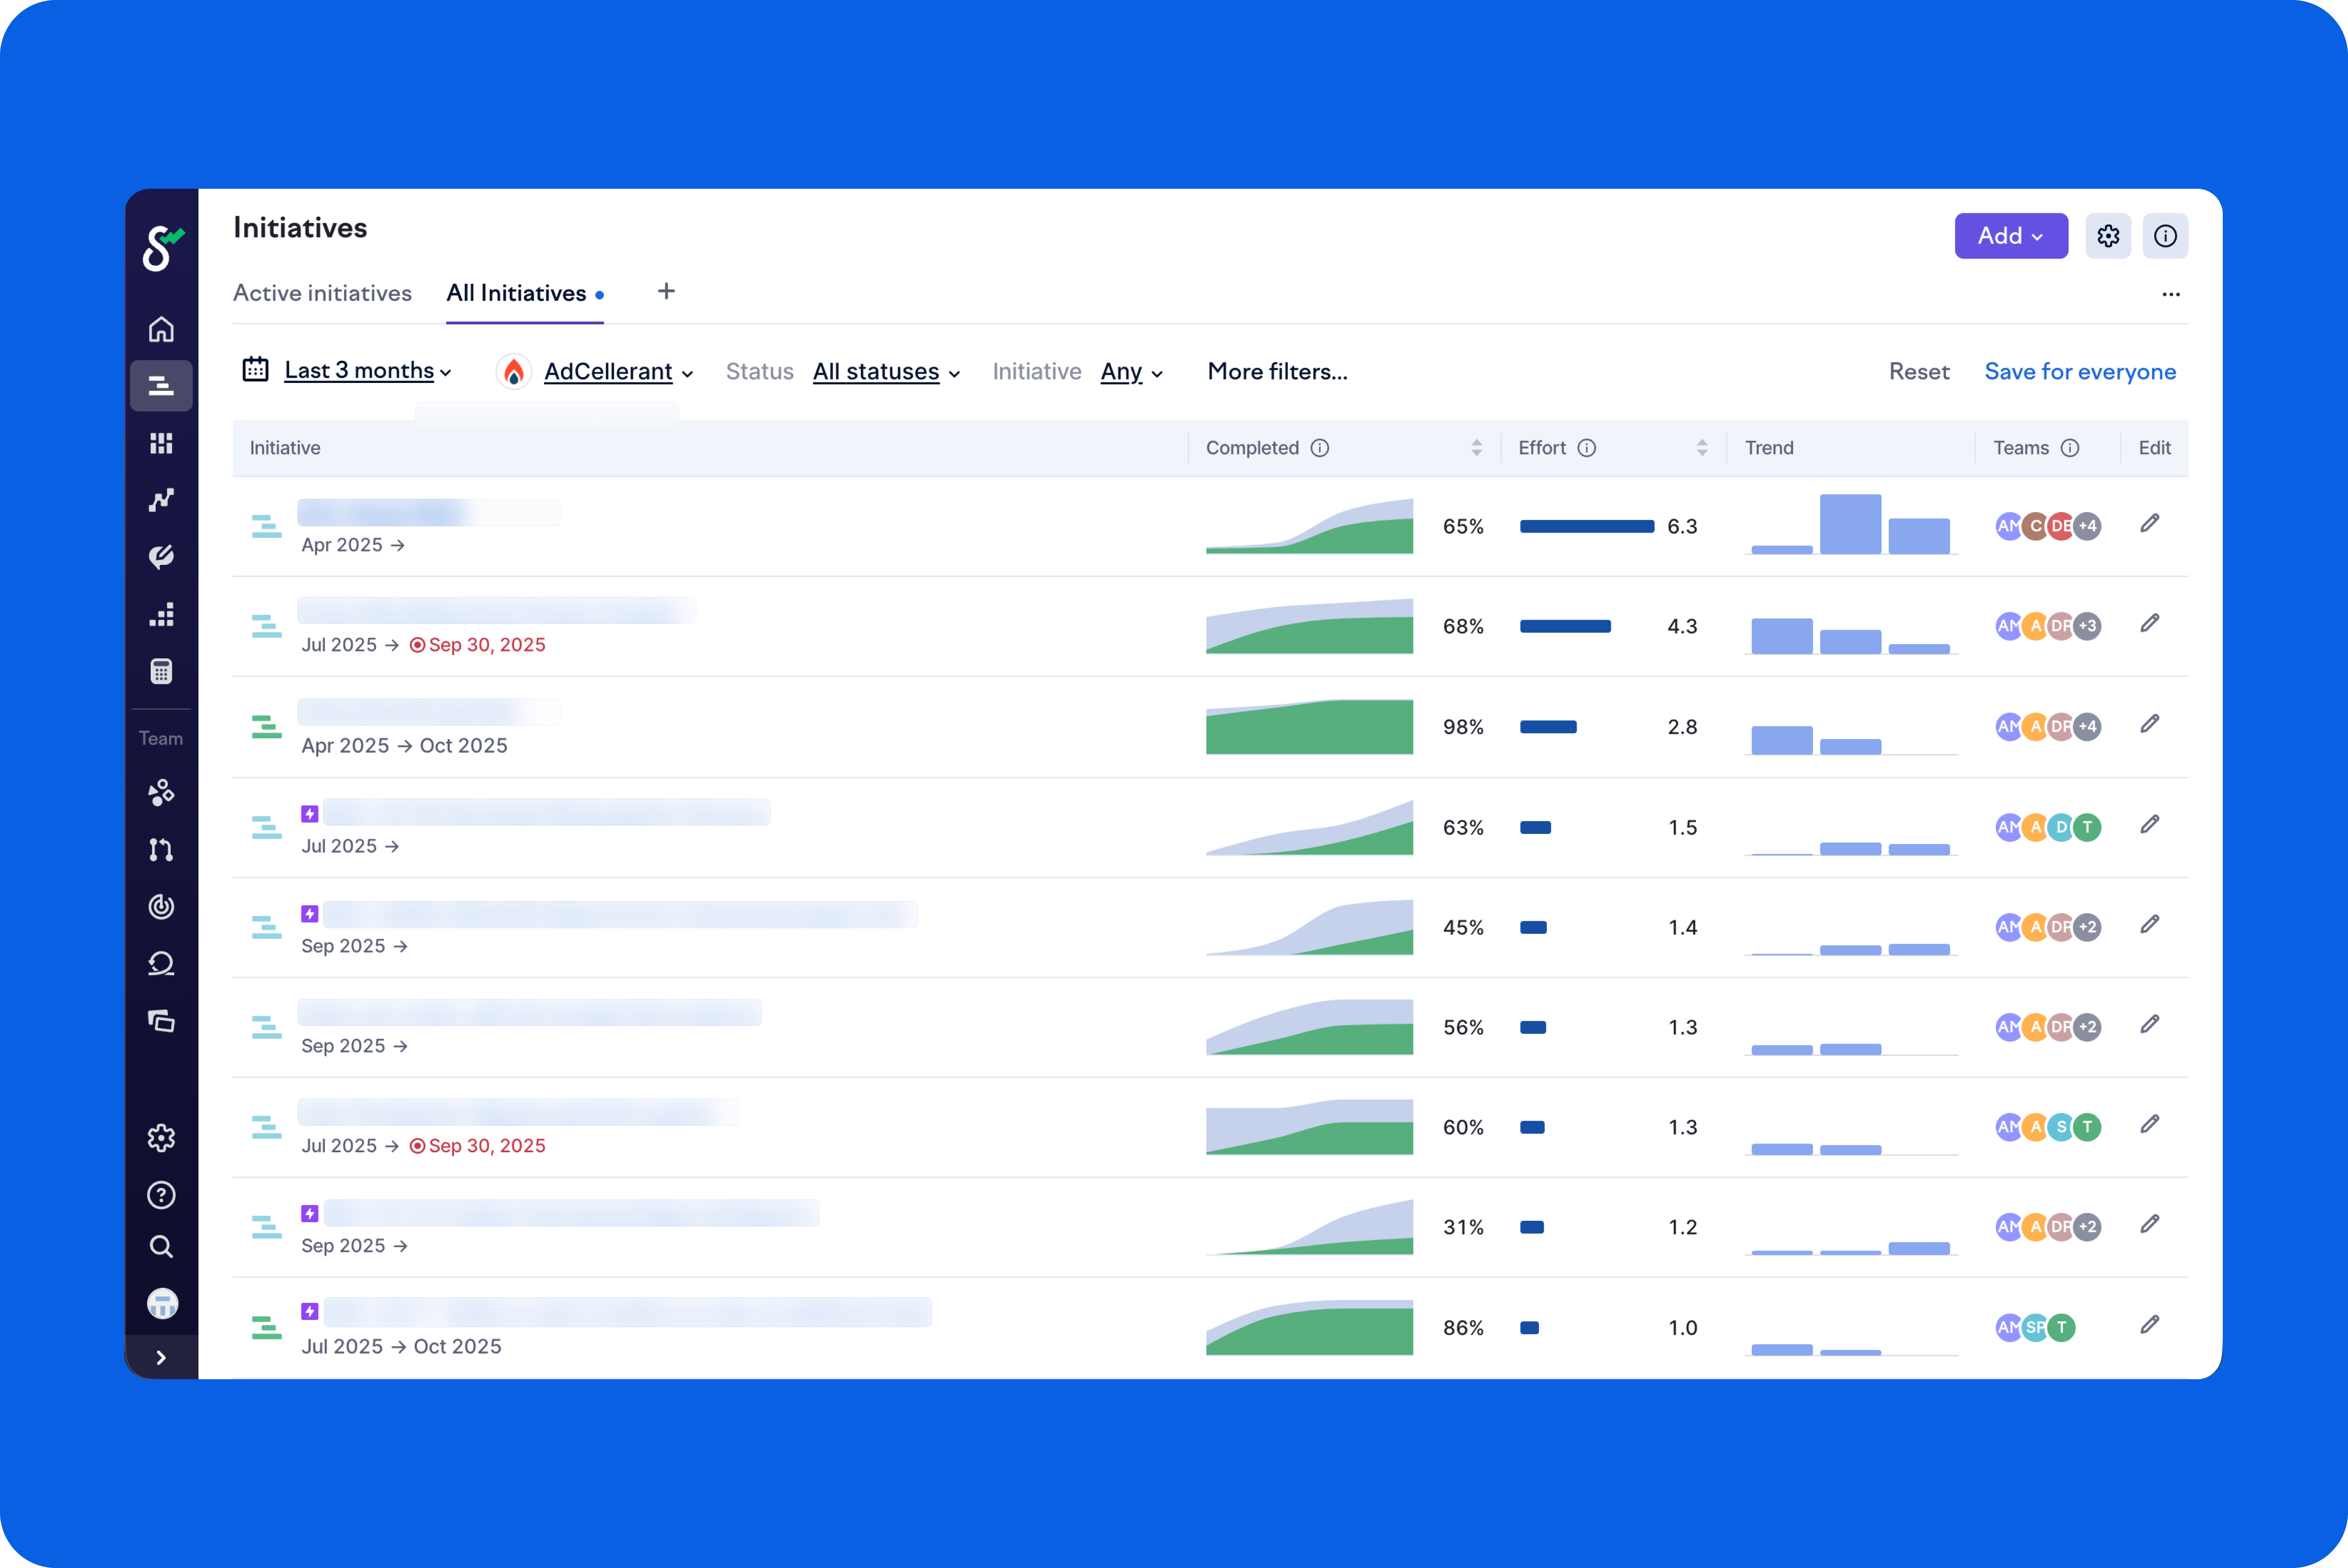Image resolution: width=2348 pixels, height=1568 pixels.
Task: Click the Save for everyone link
Action: tap(2080, 372)
